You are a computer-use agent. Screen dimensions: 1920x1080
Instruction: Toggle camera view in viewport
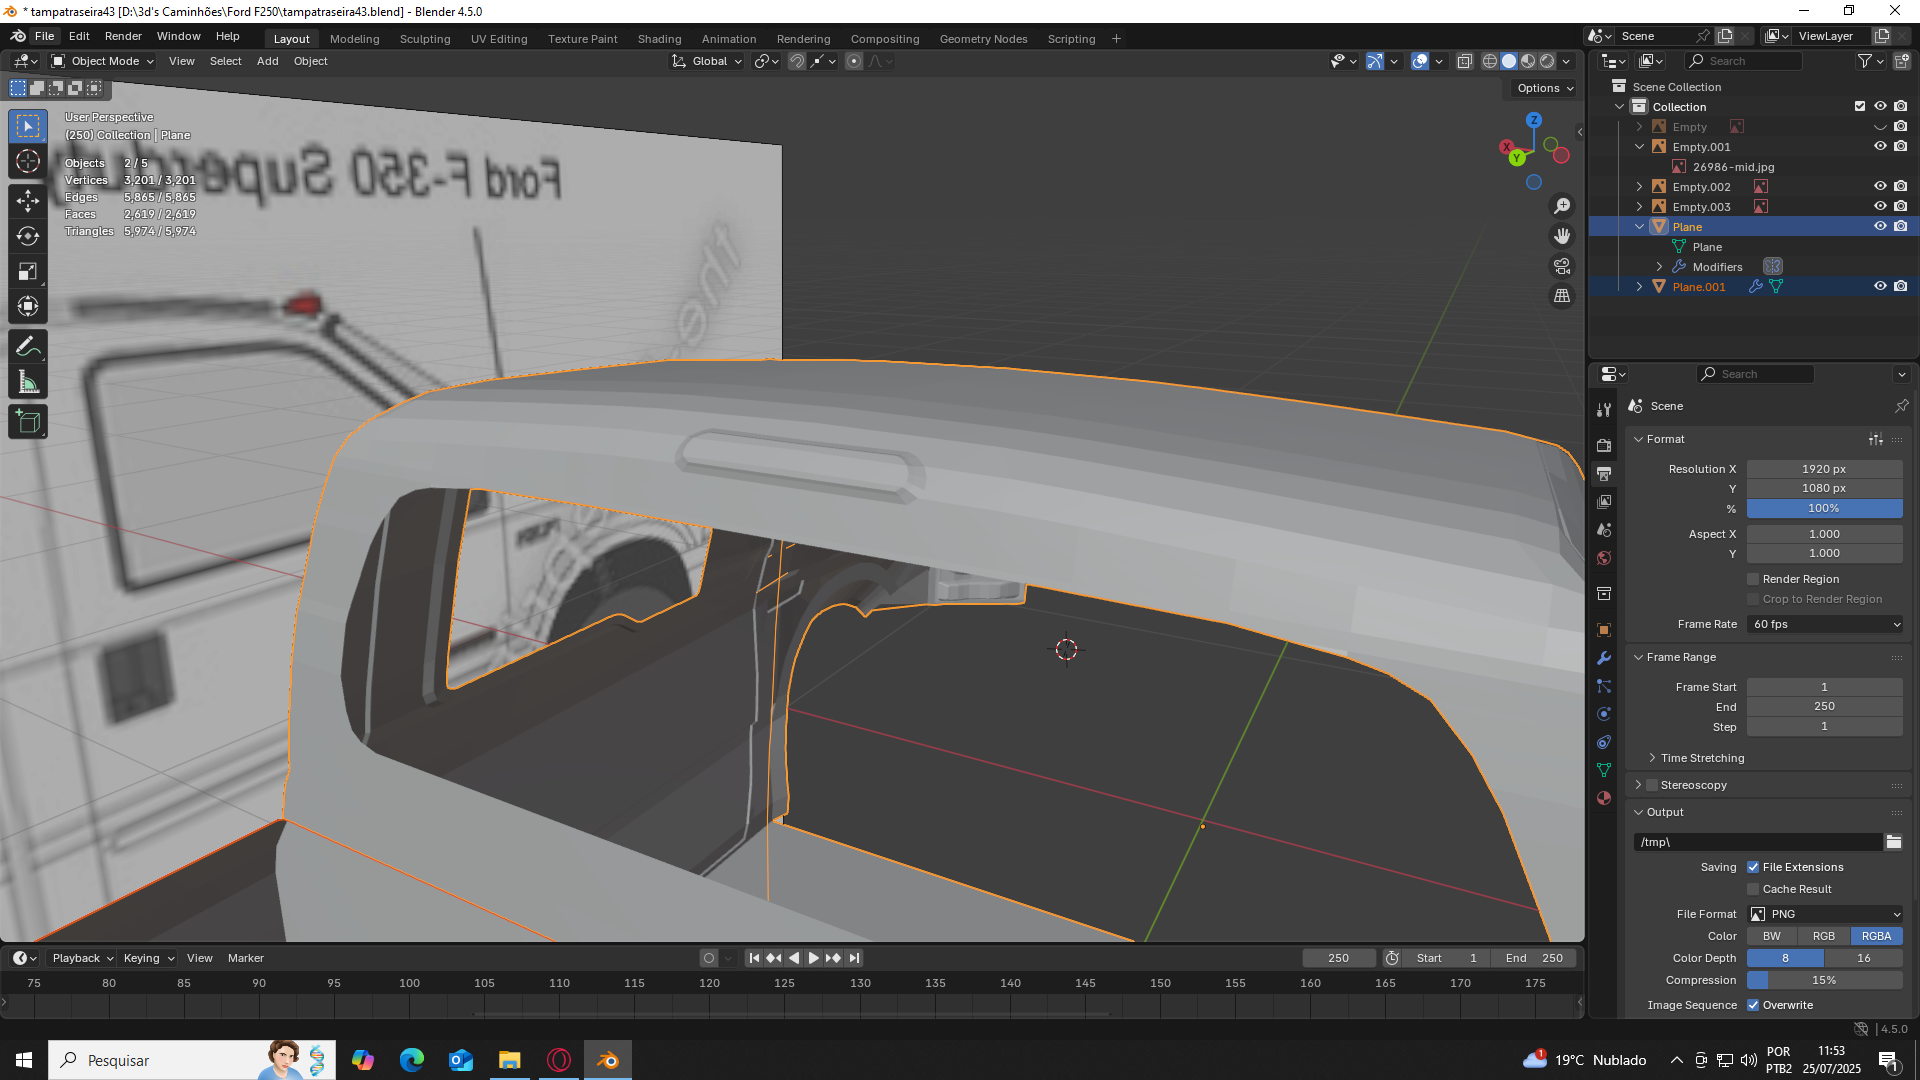click(1561, 266)
